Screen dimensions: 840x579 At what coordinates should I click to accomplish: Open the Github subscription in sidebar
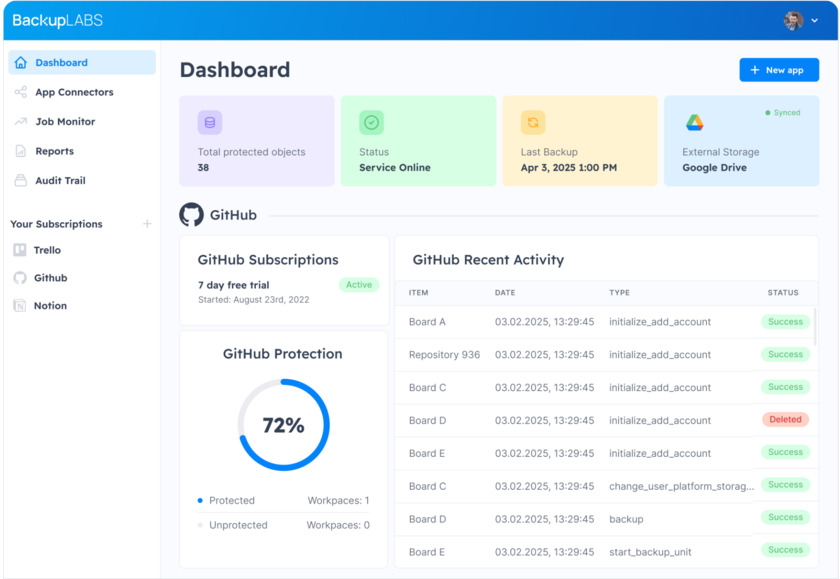tap(50, 278)
